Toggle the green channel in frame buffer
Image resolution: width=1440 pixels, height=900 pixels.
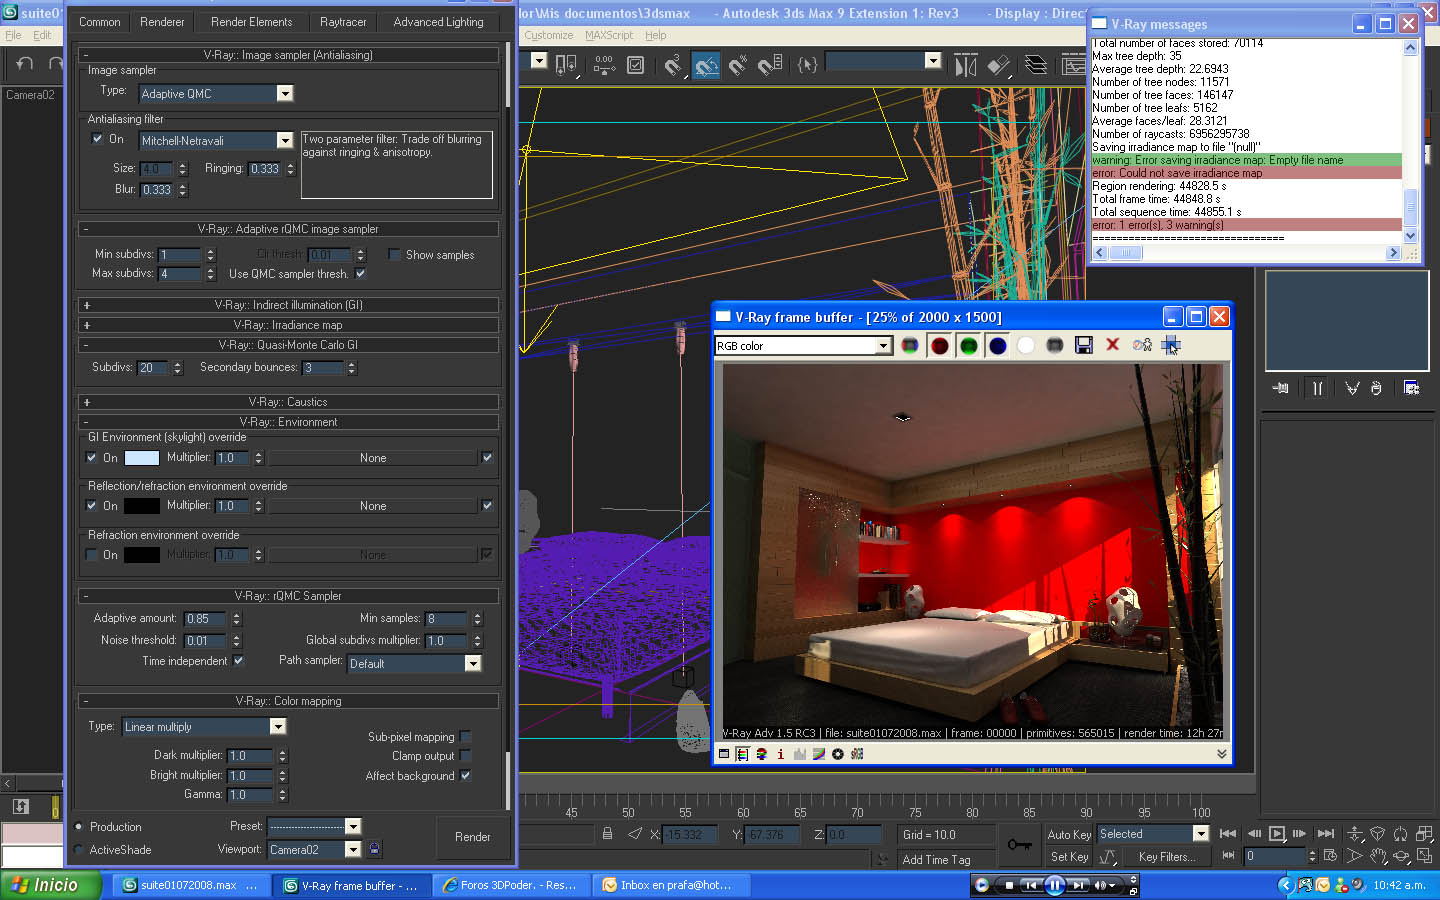tap(968, 345)
